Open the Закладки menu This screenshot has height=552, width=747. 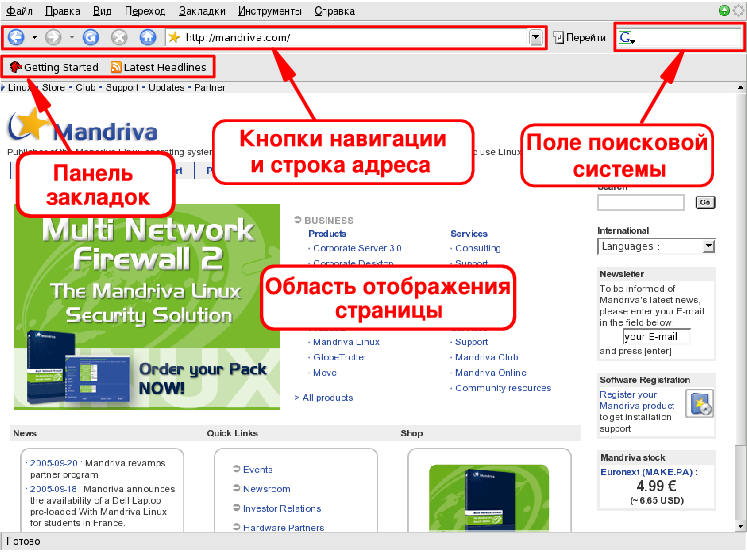[x=202, y=11]
